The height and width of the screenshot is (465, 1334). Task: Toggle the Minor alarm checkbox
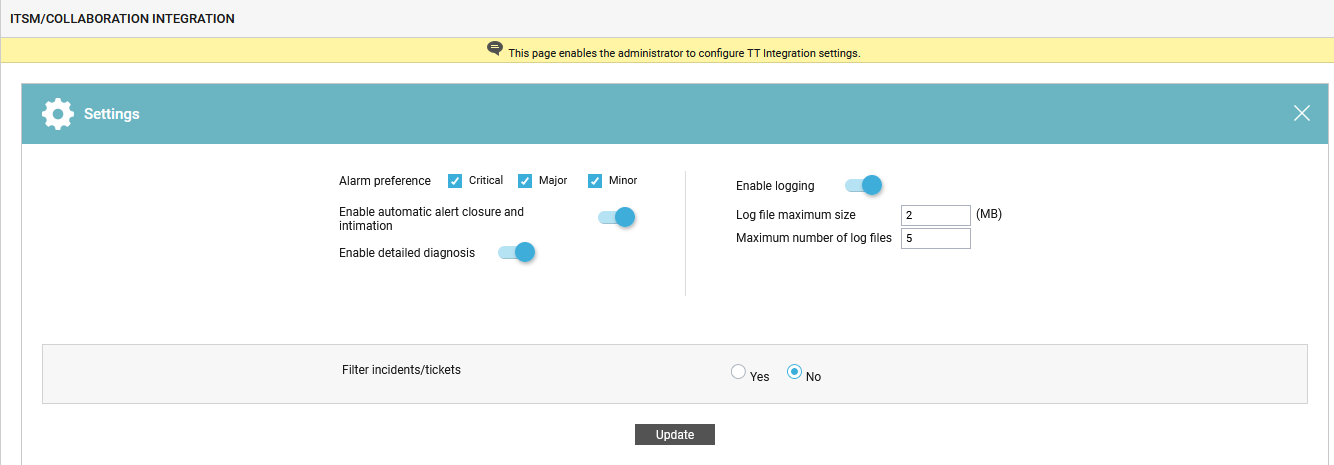click(595, 181)
